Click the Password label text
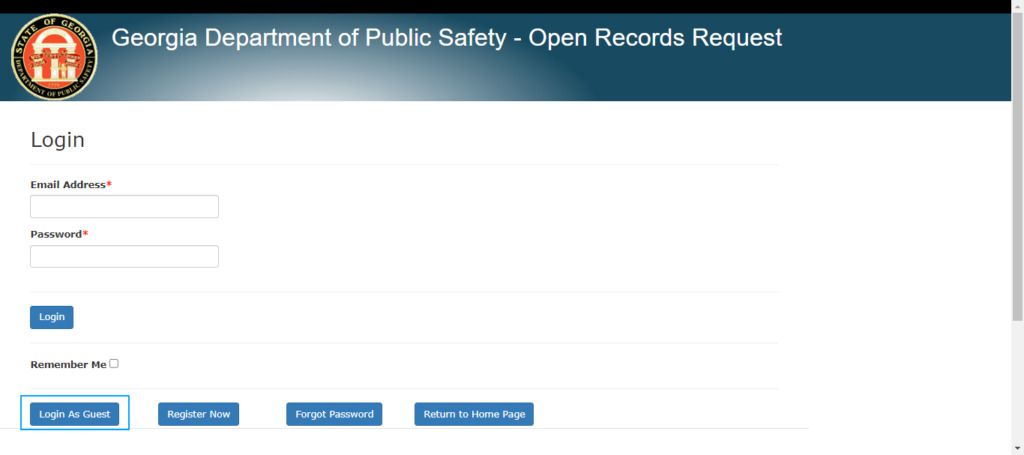The height and width of the screenshot is (455, 1024). [59, 234]
